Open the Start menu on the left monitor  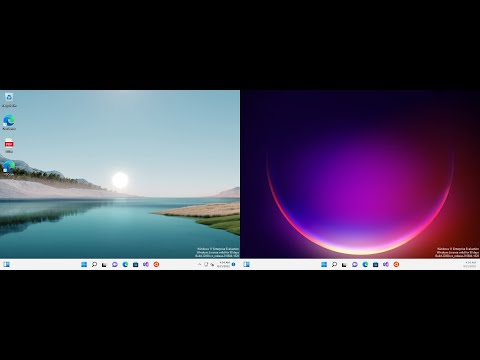[84, 264]
